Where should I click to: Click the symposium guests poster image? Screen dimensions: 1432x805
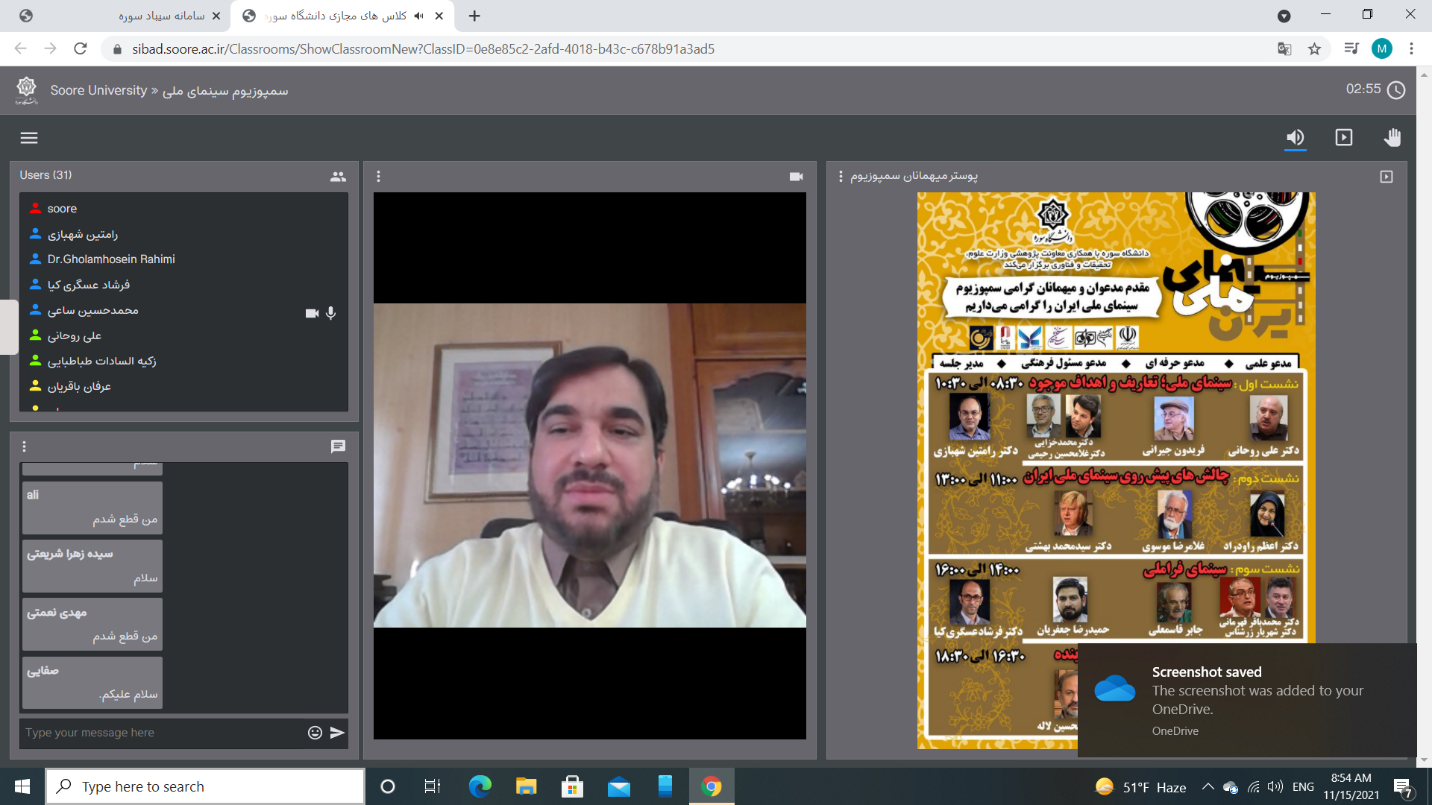[1116, 470]
